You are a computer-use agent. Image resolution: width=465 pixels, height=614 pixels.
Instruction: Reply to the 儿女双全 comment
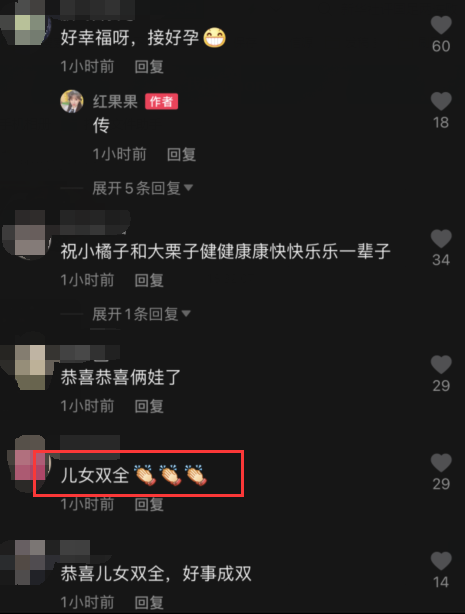click(149, 504)
